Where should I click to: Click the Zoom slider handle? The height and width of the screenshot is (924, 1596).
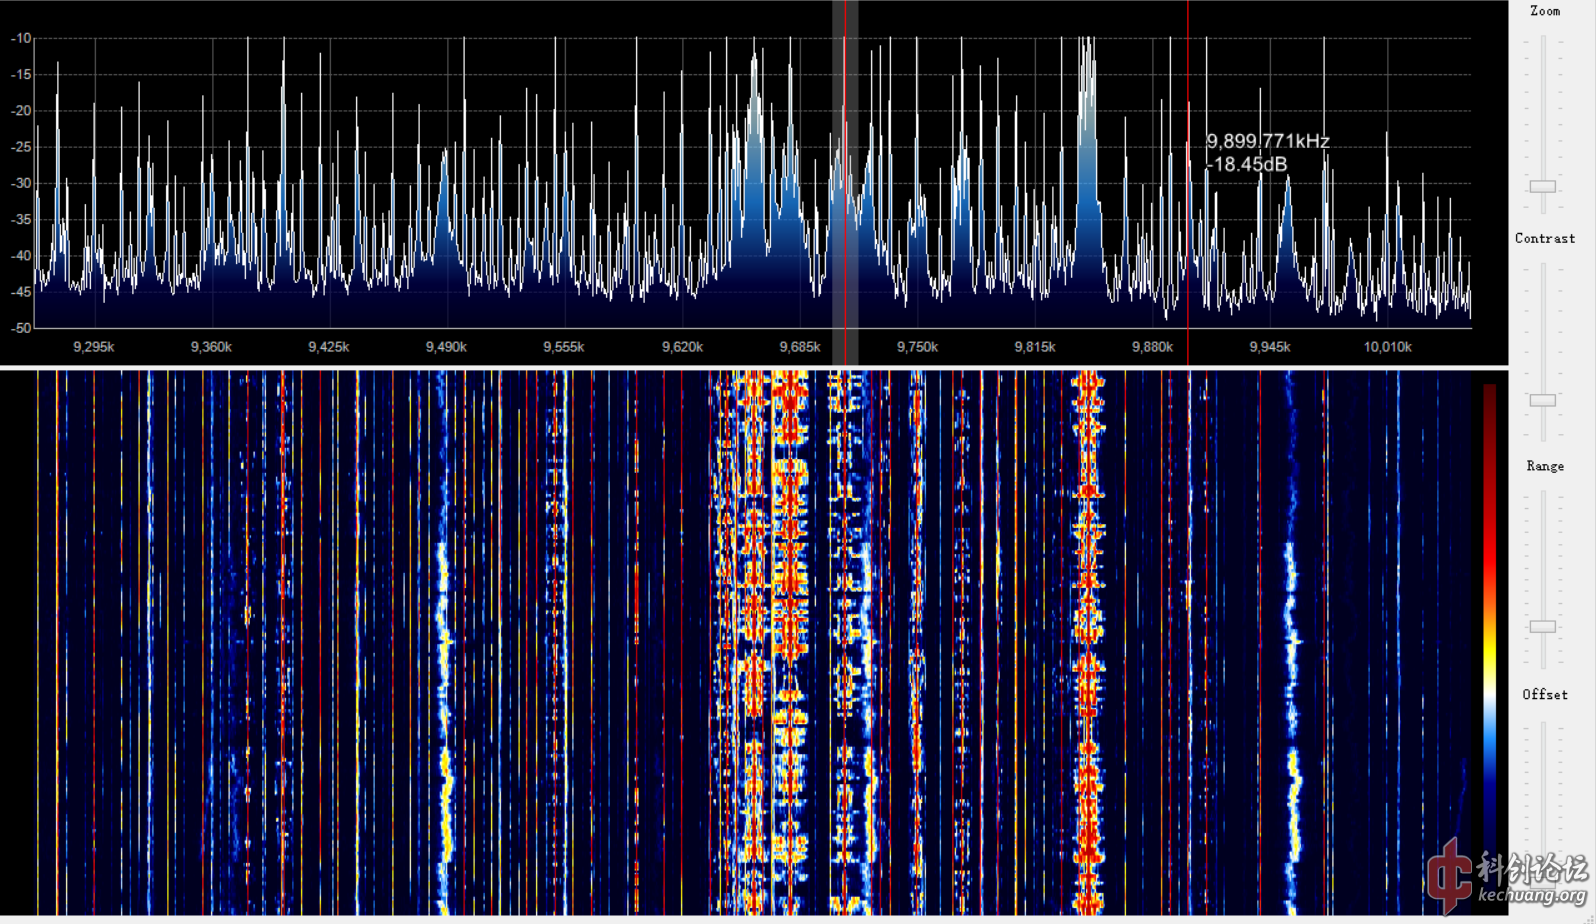(x=1543, y=187)
